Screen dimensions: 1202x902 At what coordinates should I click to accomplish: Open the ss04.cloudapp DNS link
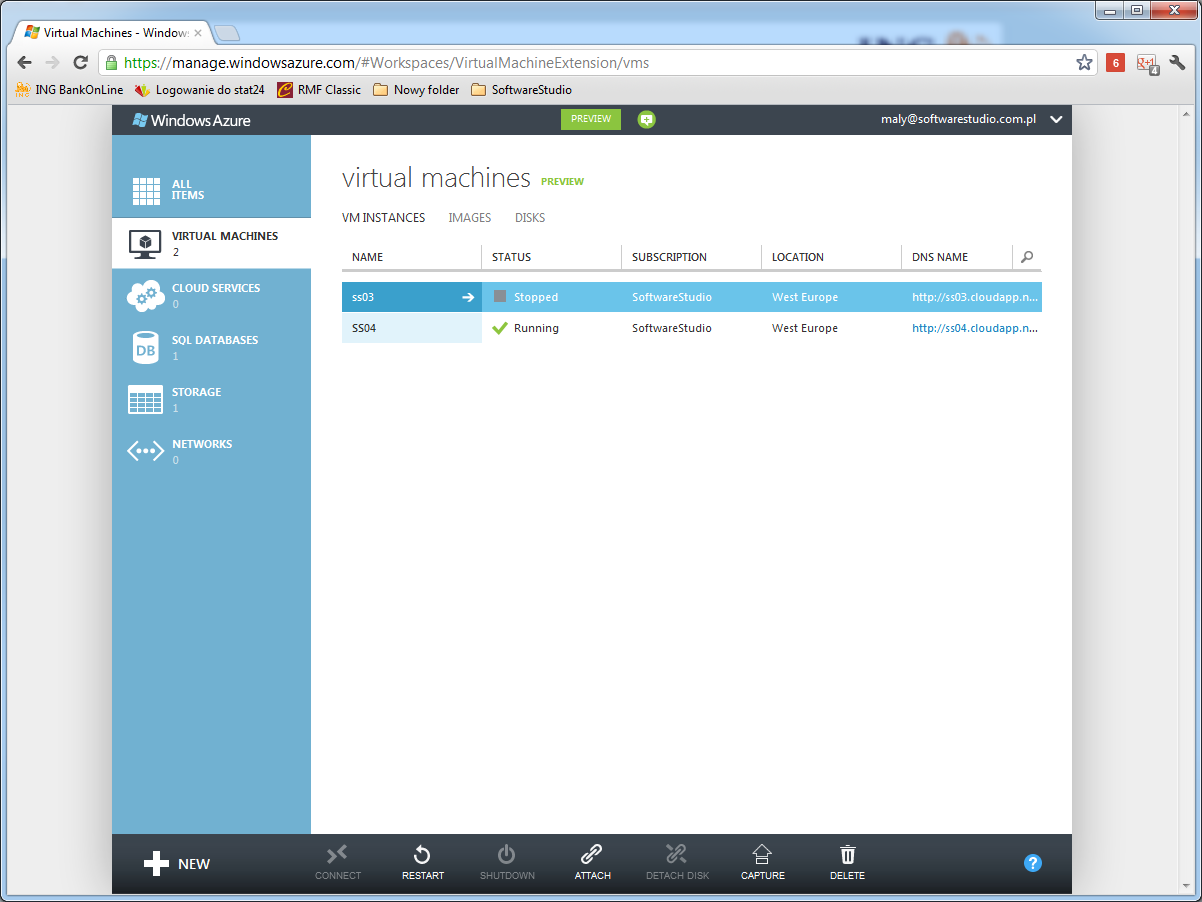[x=975, y=328]
